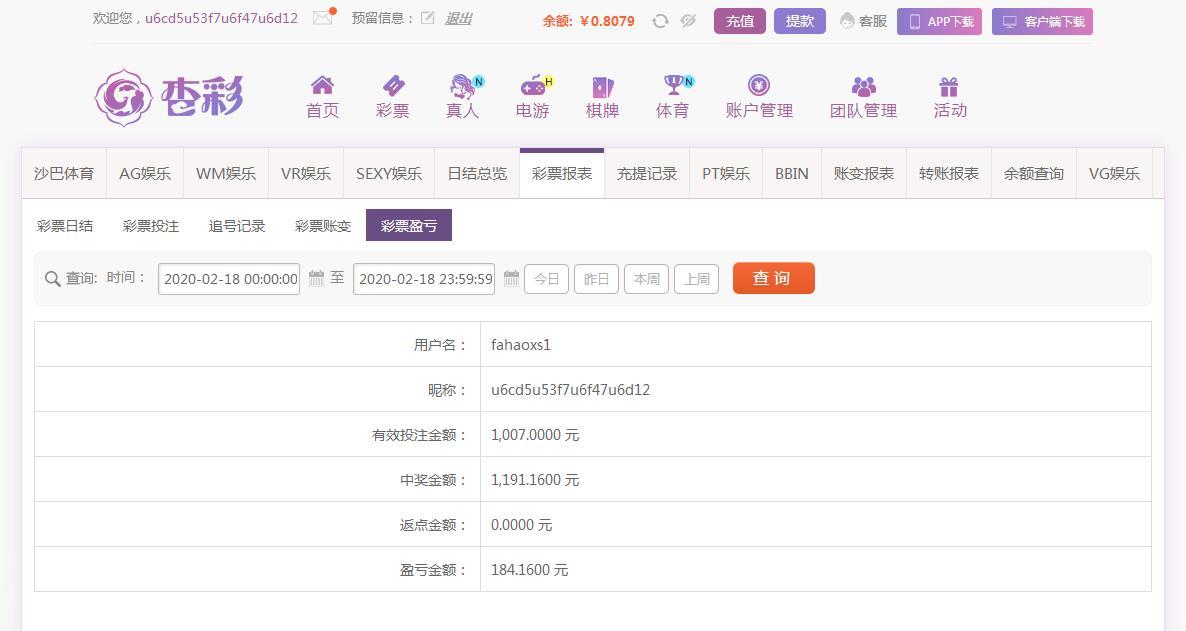1186x631 pixels.
Task: Click the balance amount ¥0.8079
Action: click(607, 21)
